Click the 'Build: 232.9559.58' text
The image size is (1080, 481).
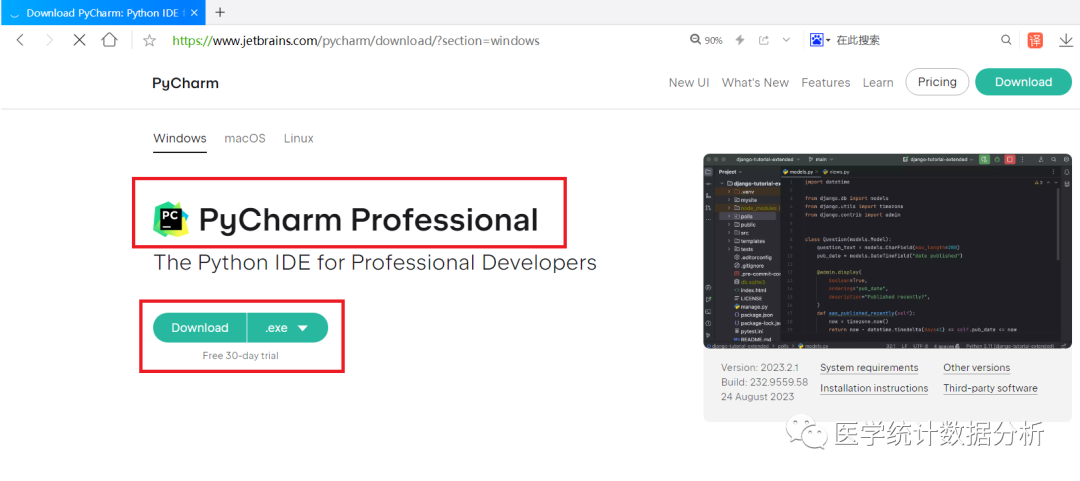(x=765, y=382)
